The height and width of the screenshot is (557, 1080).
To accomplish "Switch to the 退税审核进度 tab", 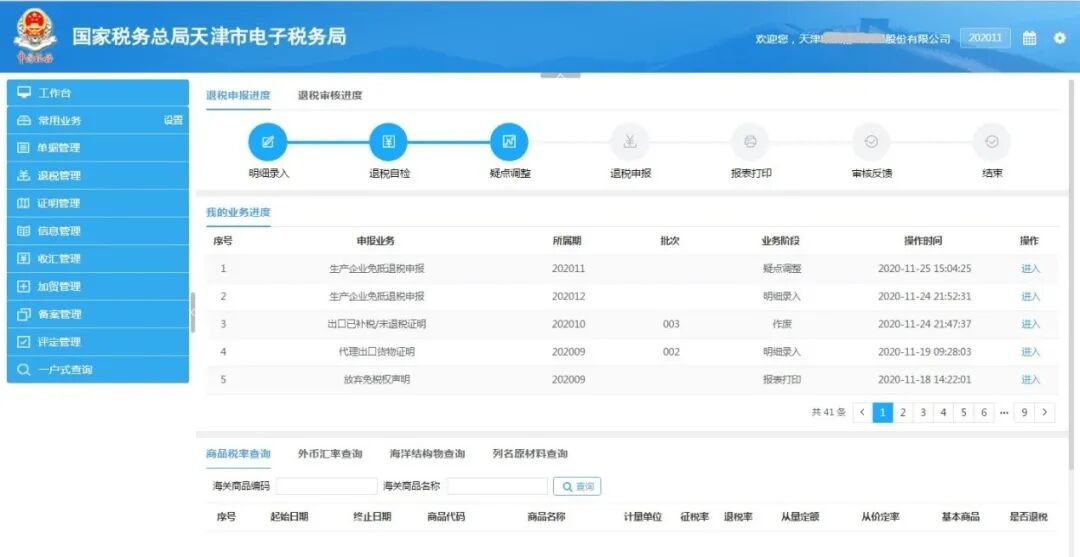I will point(330,96).
